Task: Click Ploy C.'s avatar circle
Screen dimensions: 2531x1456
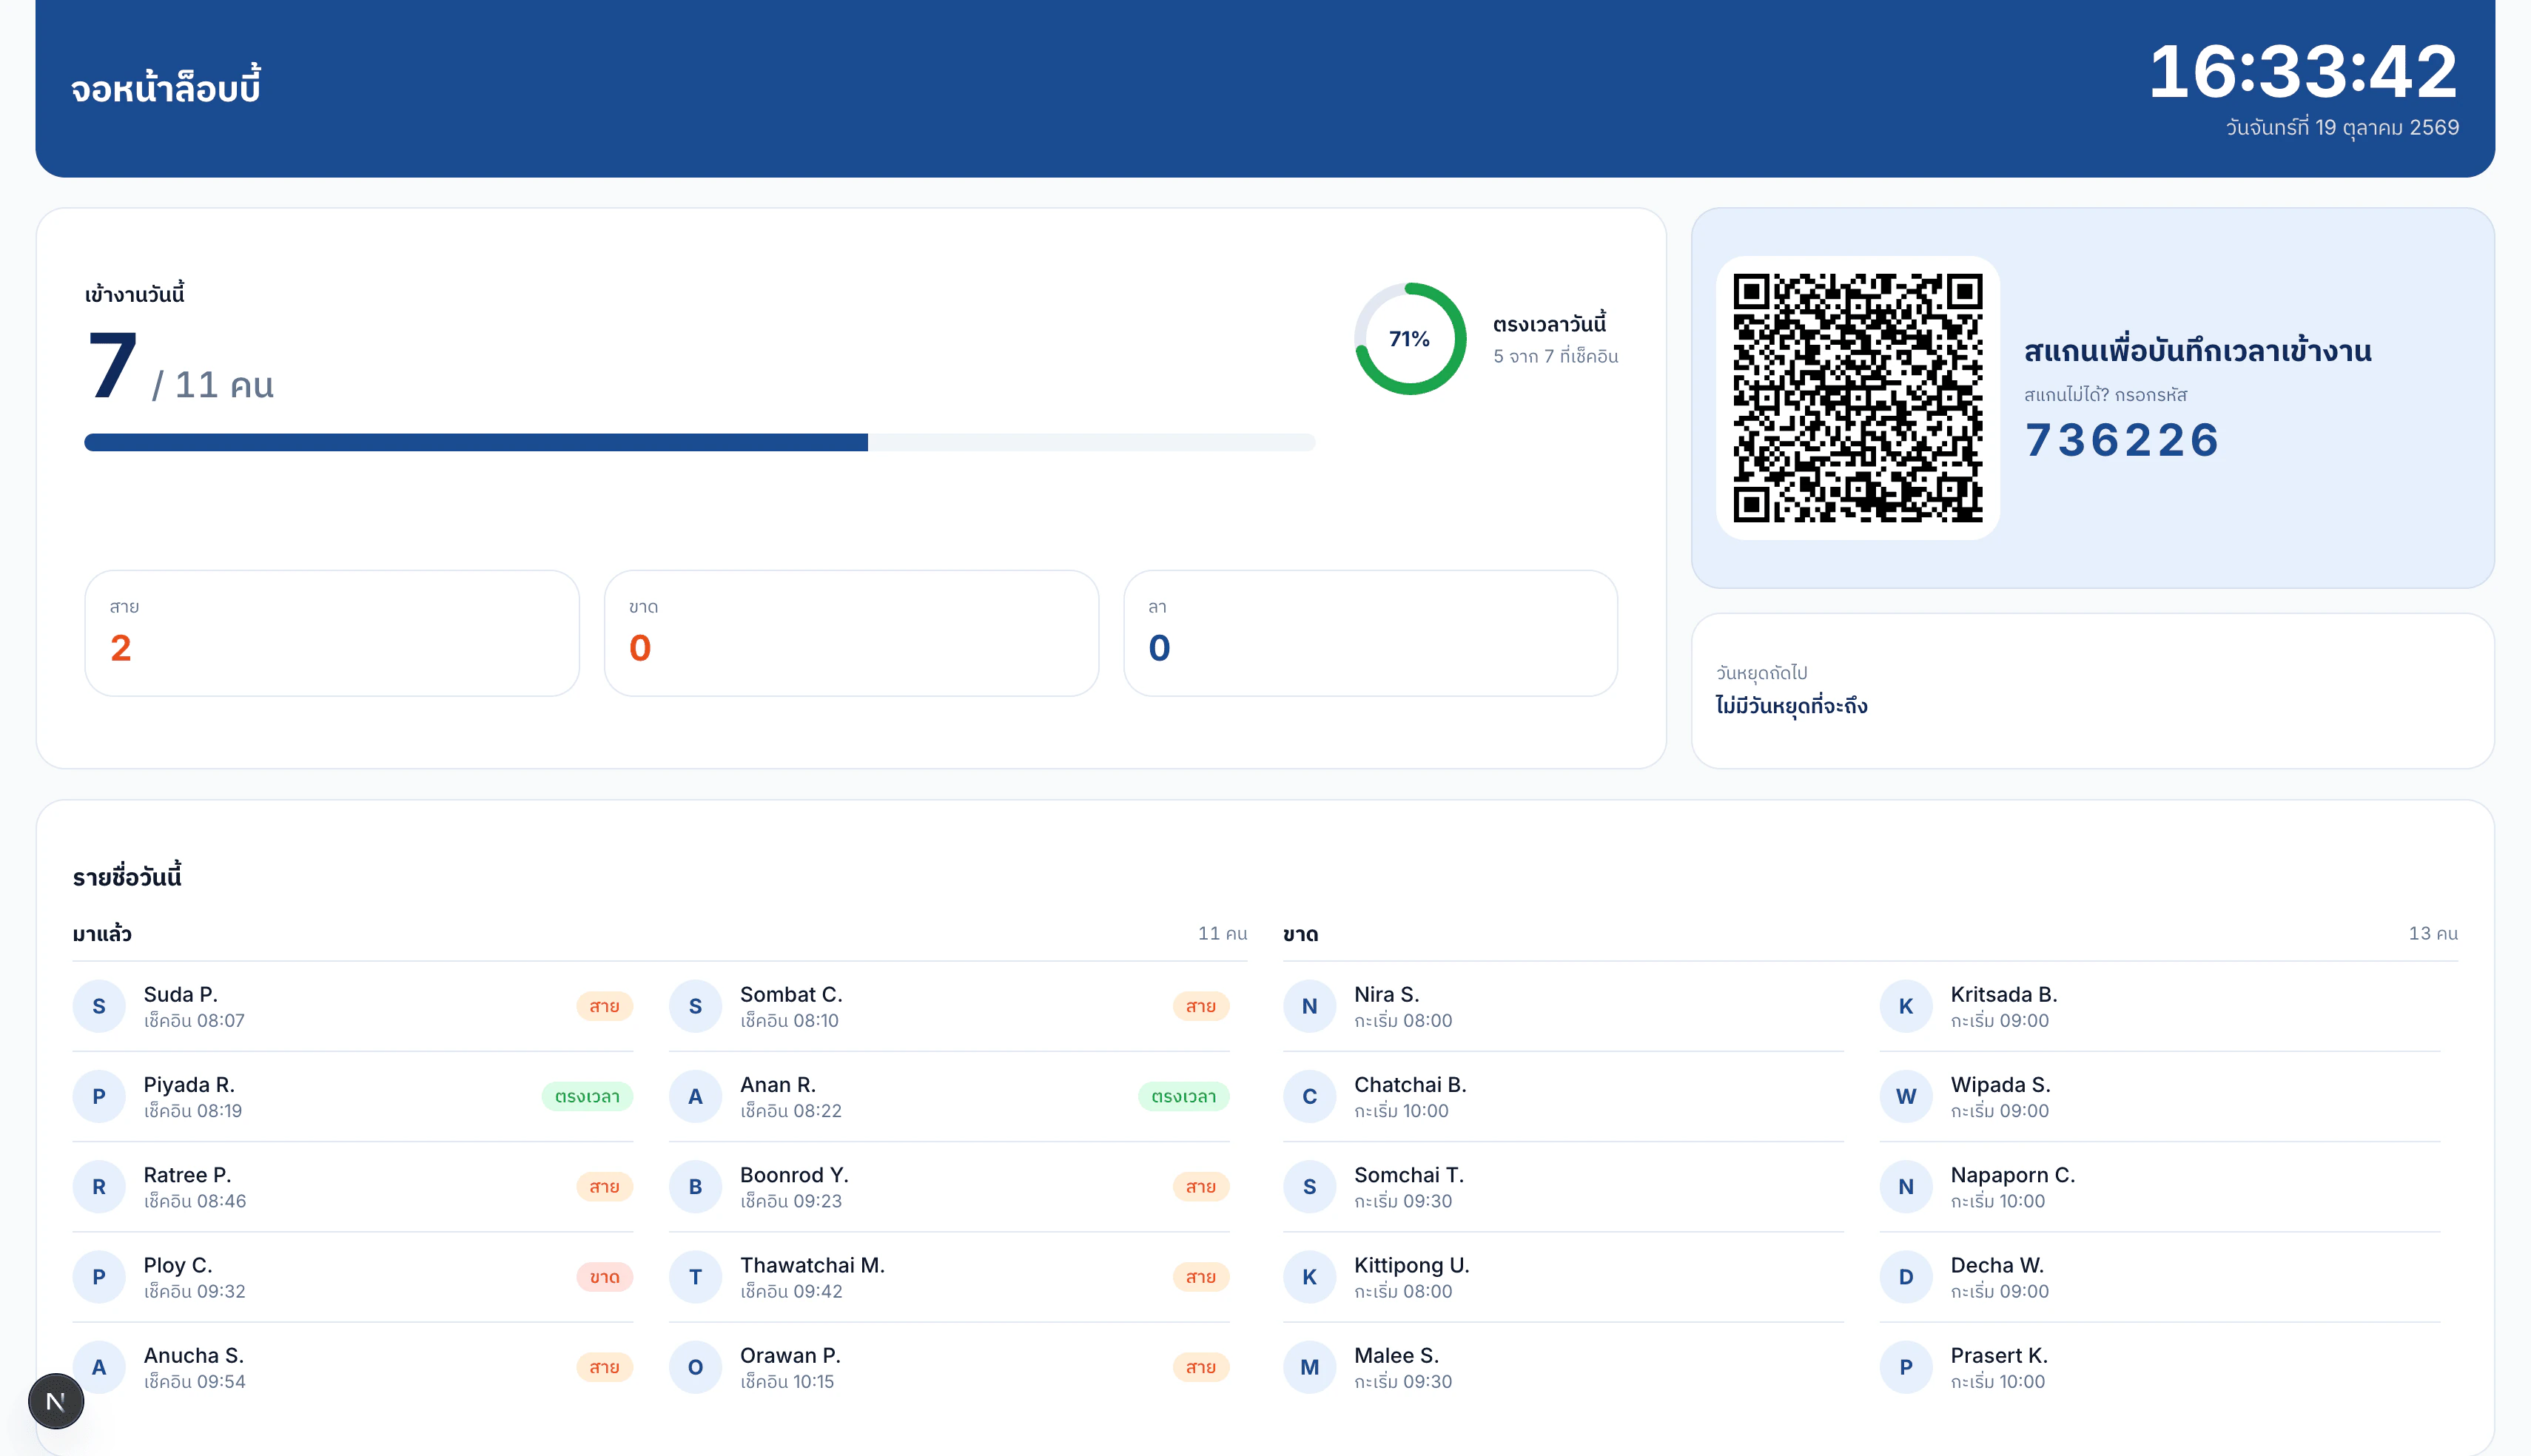Action: [x=99, y=1276]
